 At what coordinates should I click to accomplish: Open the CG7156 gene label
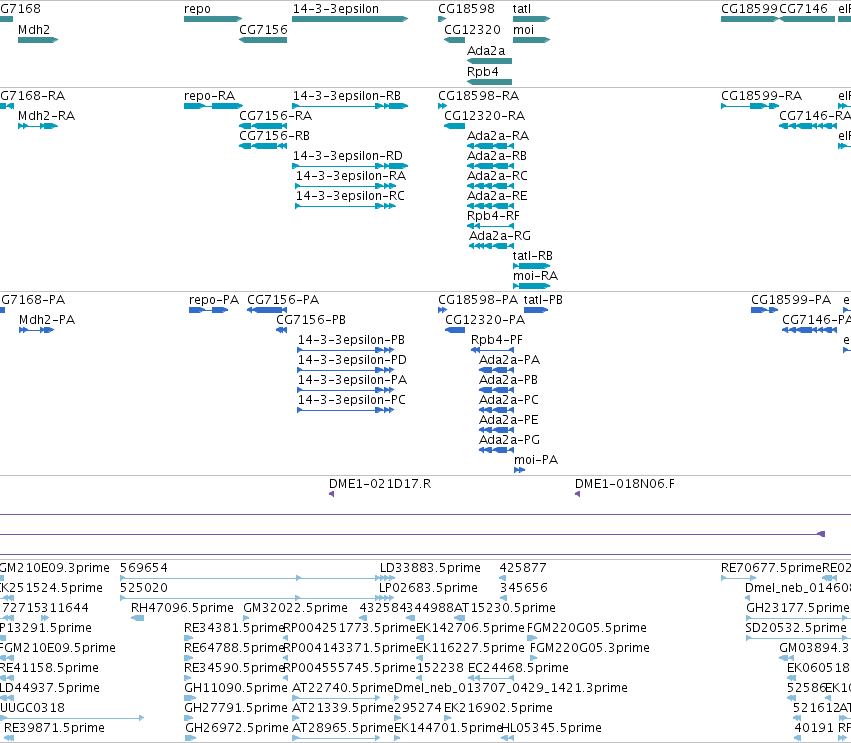coord(263,30)
